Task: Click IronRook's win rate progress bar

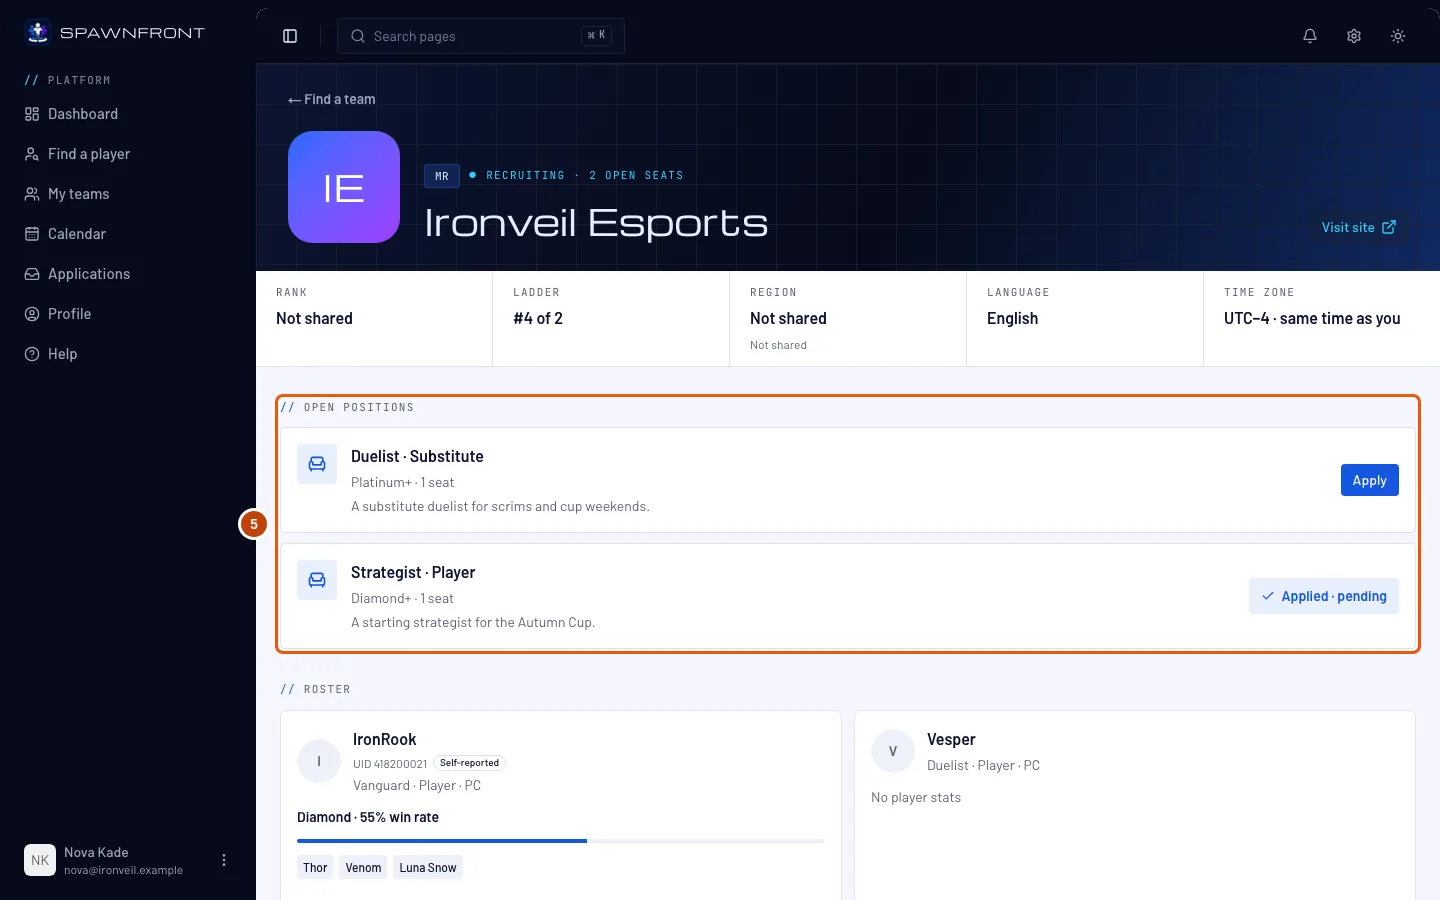Action: click(561, 841)
